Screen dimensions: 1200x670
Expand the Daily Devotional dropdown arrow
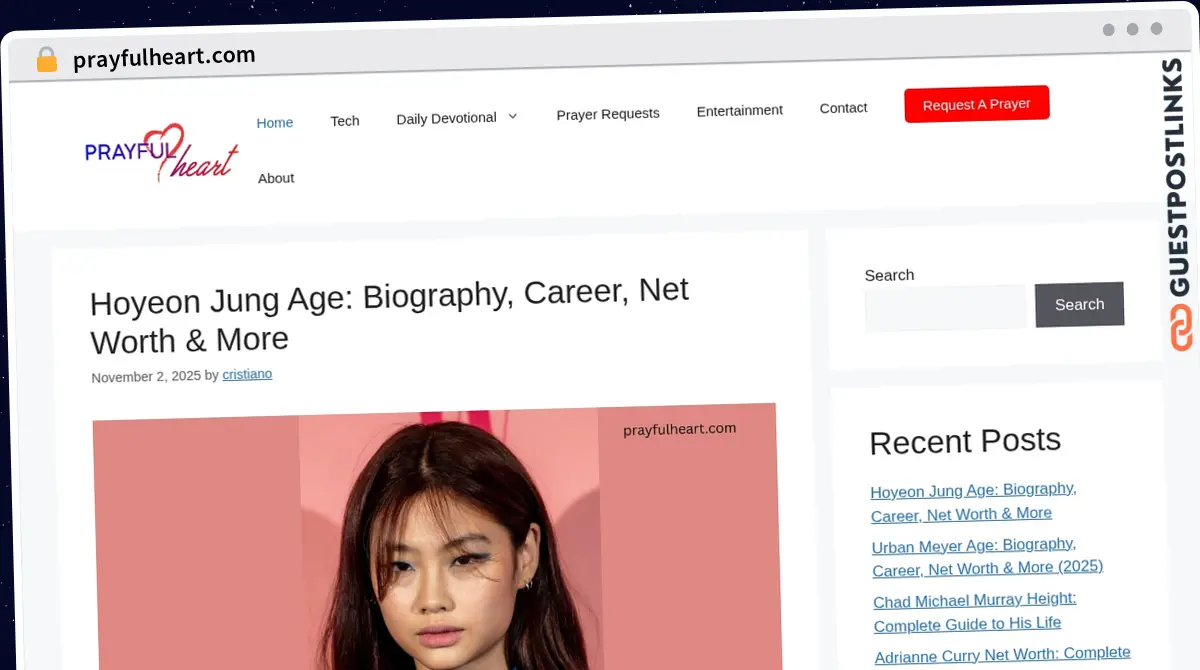(x=513, y=116)
